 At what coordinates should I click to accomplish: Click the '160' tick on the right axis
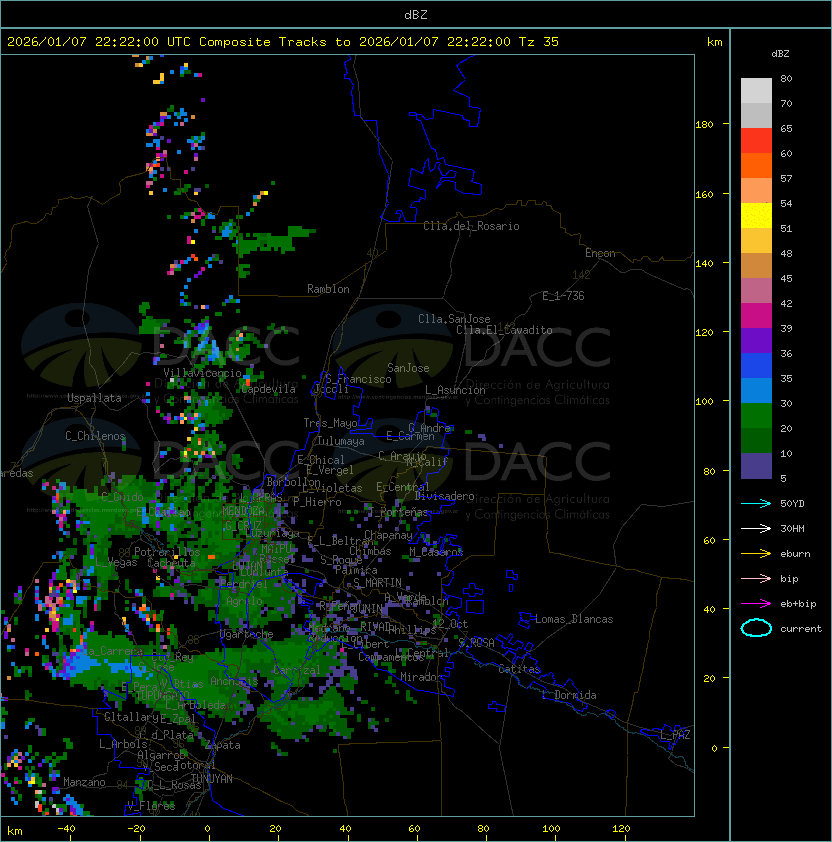click(x=704, y=194)
